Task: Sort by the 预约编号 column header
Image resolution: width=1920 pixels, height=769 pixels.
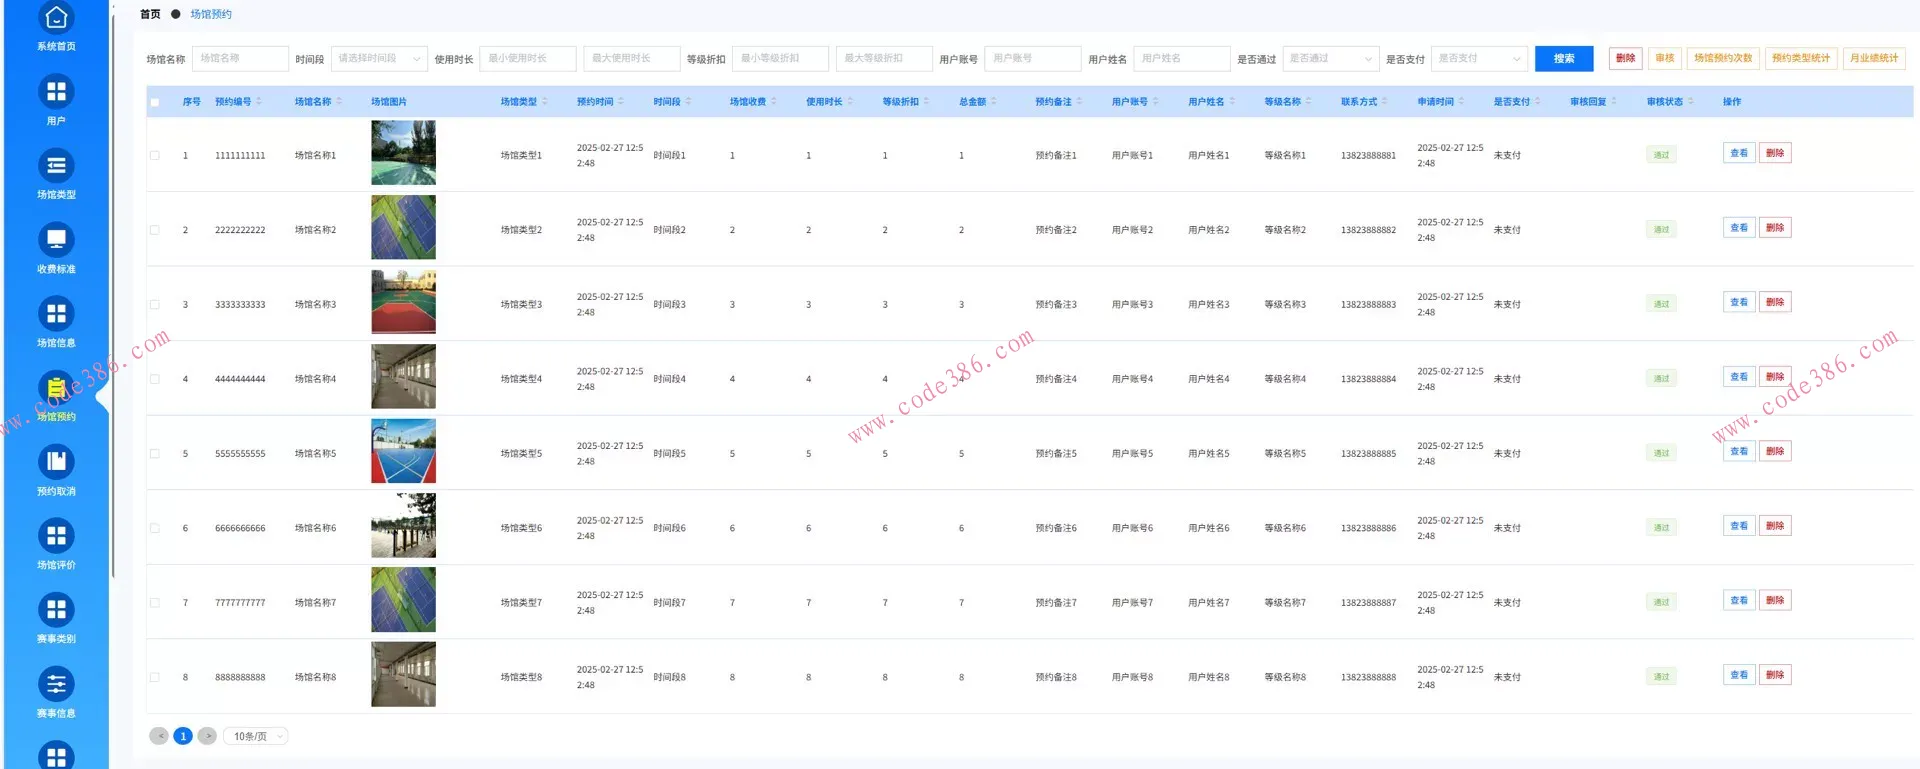Action: coord(238,102)
